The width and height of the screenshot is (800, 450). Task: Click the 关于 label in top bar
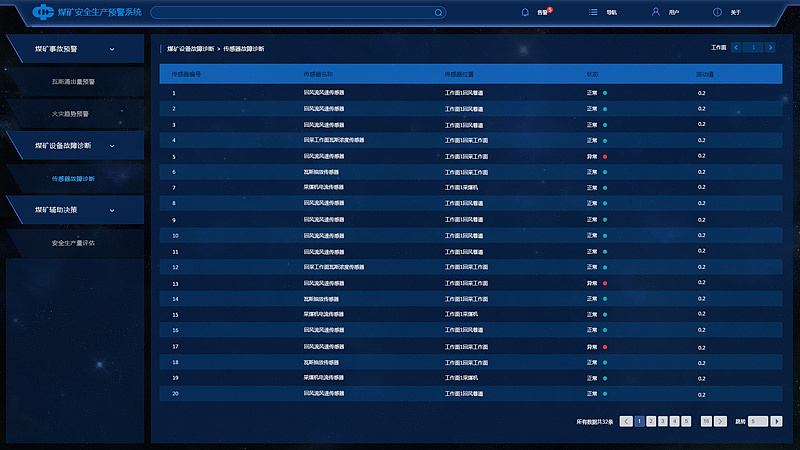(x=736, y=13)
